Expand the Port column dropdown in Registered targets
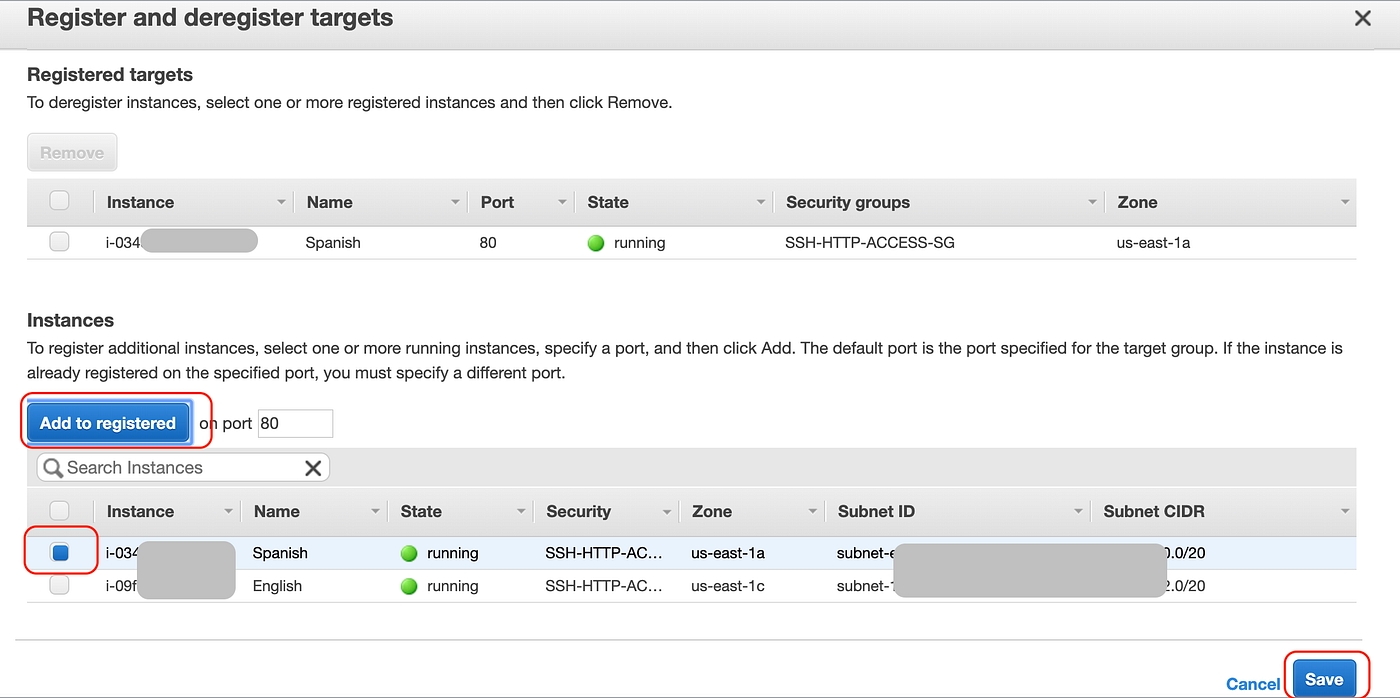 [x=562, y=202]
